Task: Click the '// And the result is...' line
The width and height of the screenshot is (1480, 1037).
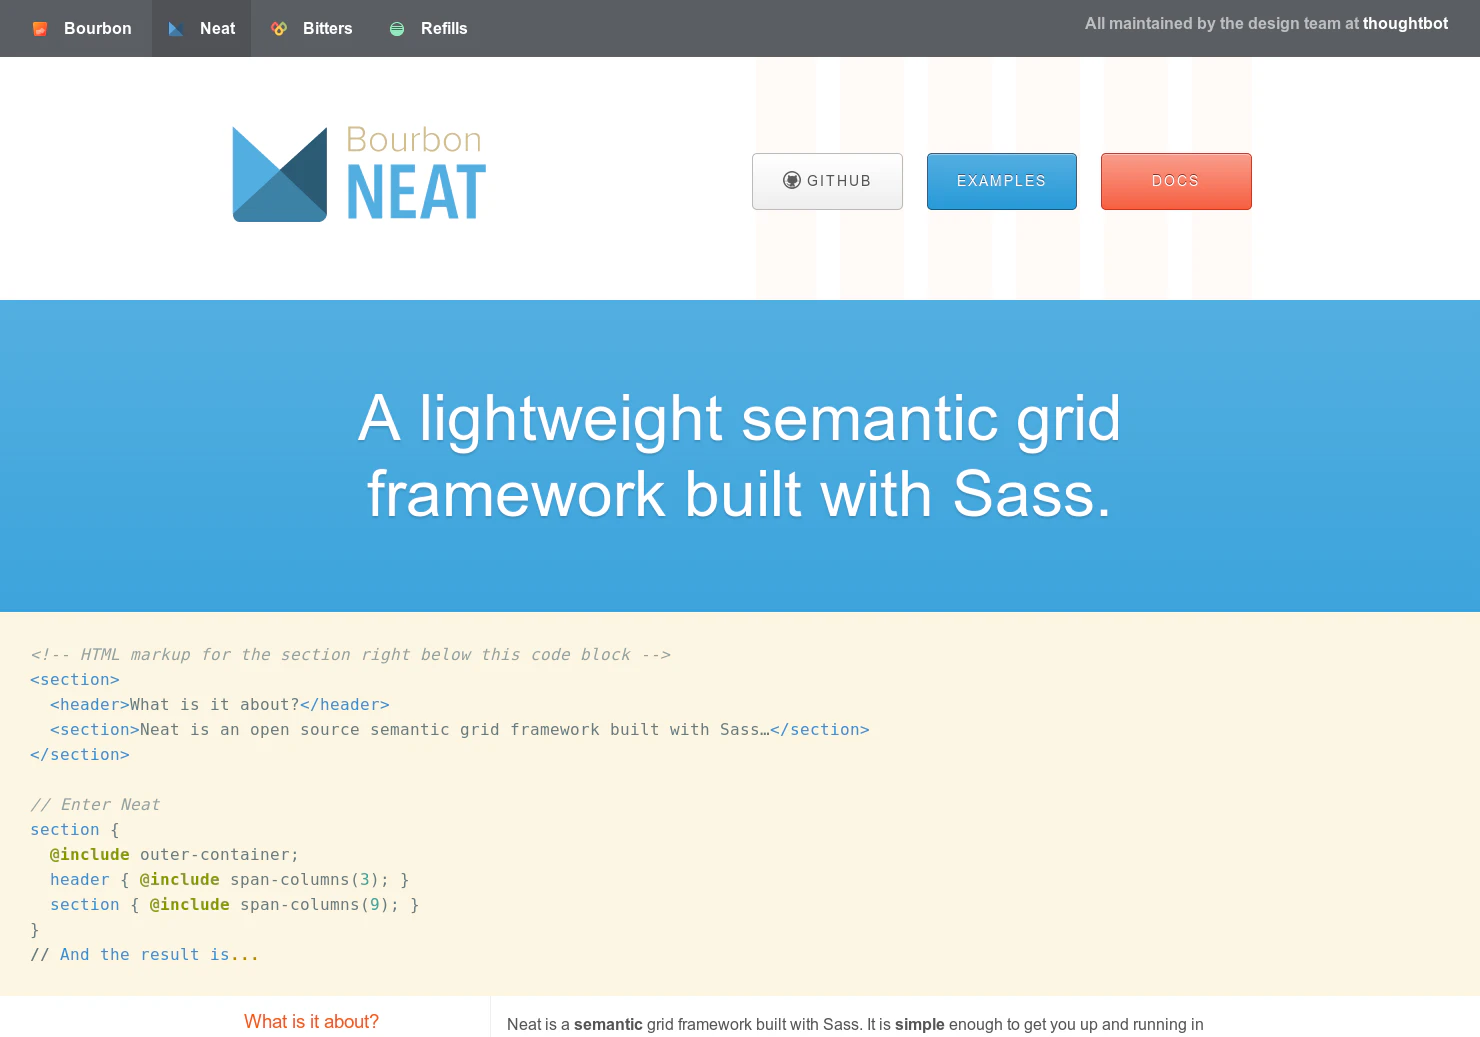Action: [145, 954]
